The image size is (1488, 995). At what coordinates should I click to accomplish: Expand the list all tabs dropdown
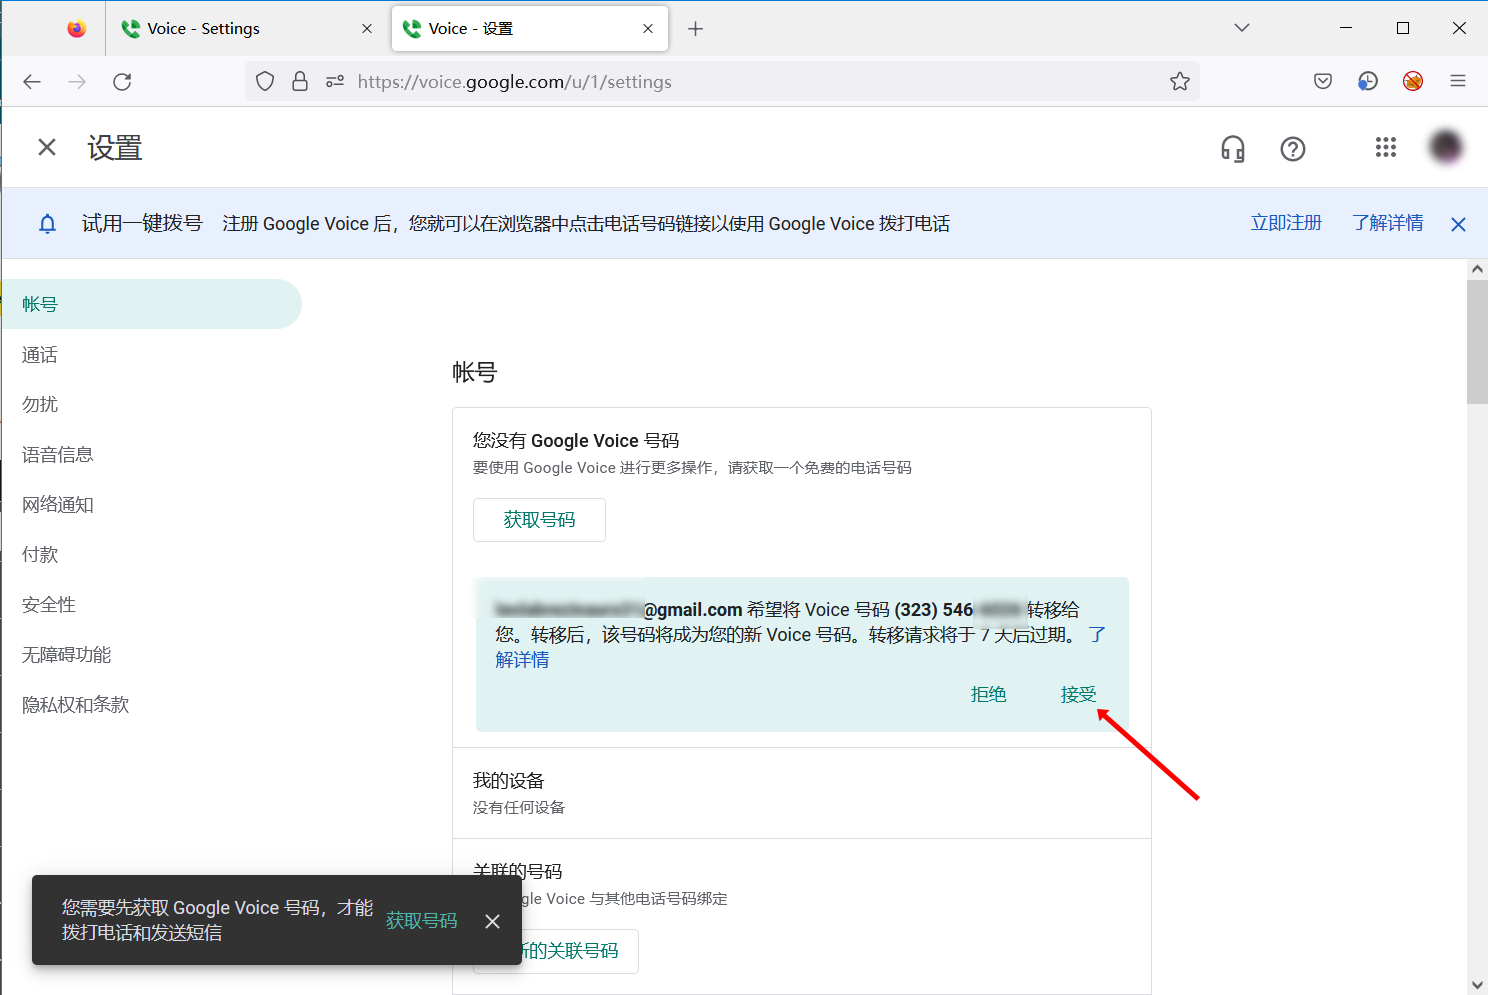tap(1242, 28)
